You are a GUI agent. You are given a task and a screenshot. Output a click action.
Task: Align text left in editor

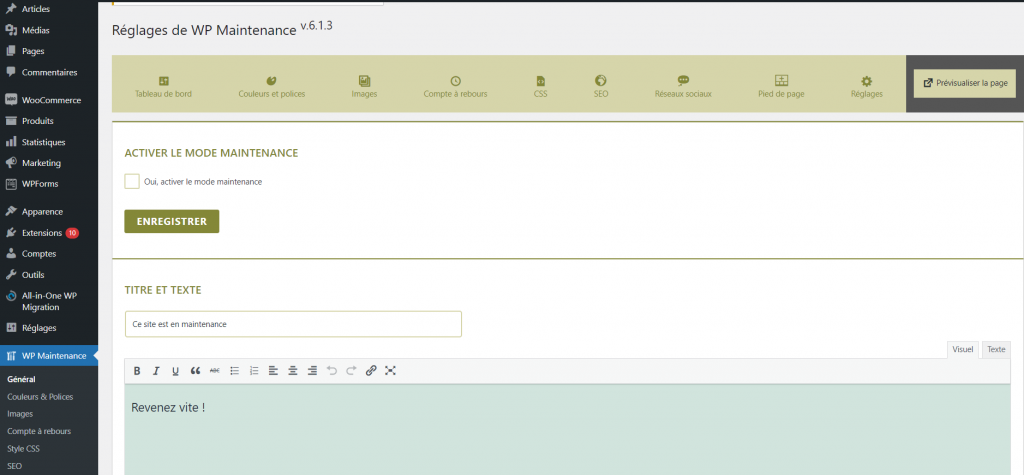tap(273, 370)
